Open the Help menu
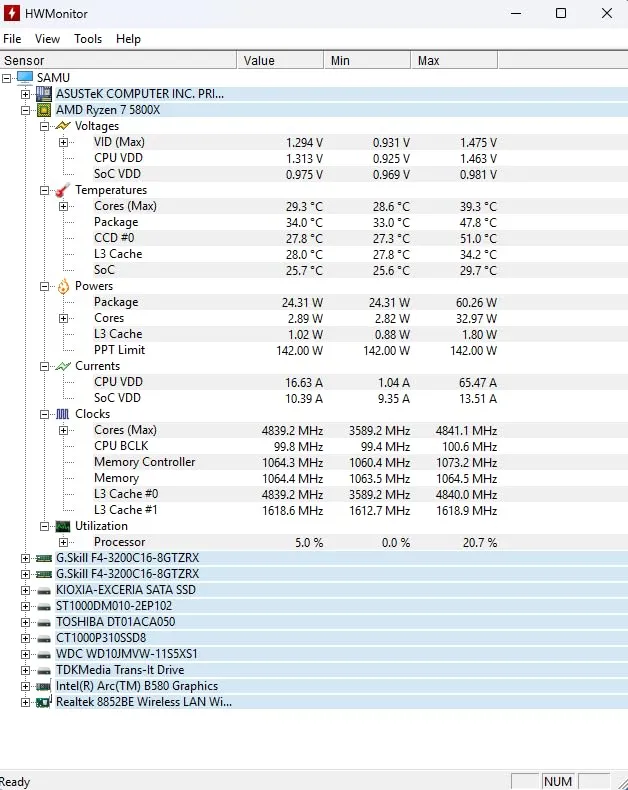628x790 pixels. click(x=128, y=39)
